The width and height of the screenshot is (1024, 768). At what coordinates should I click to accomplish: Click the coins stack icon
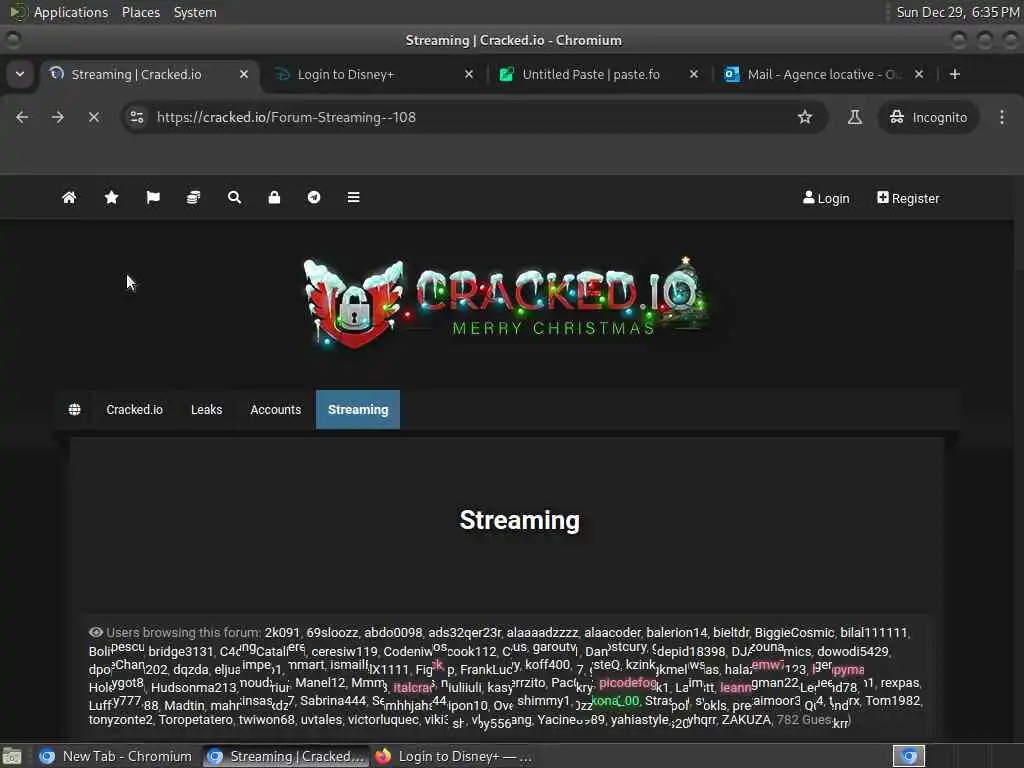pyautogui.click(x=193, y=197)
